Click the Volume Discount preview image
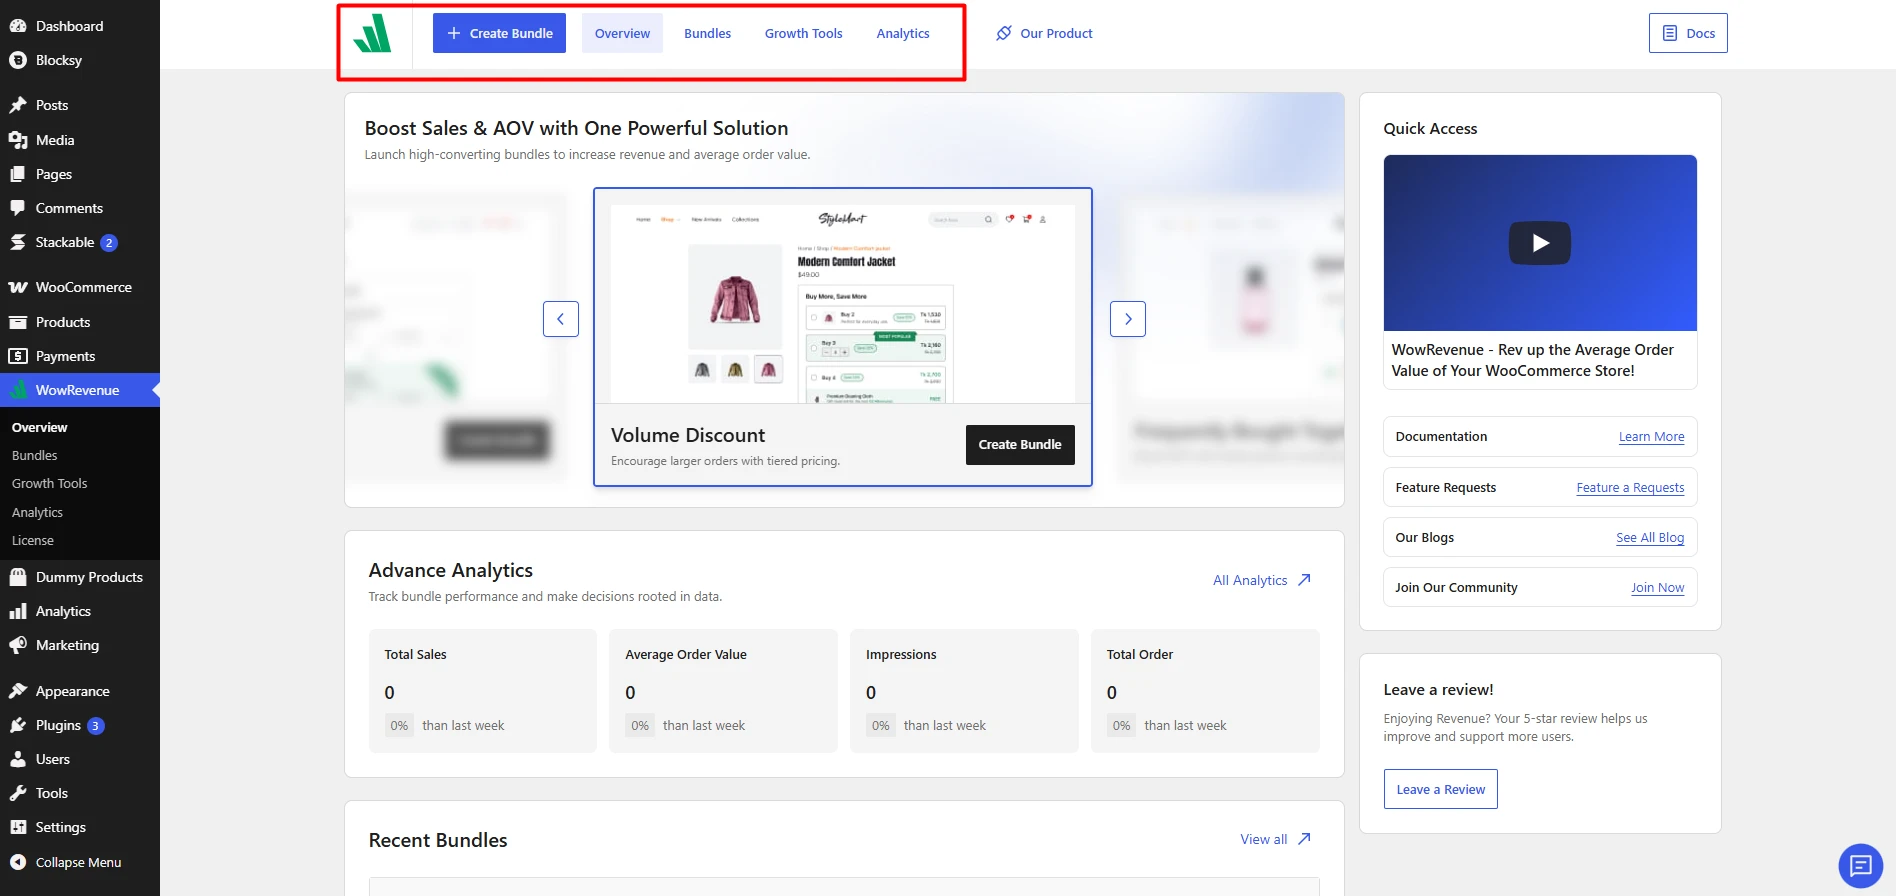1896x896 pixels. [x=843, y=304]
